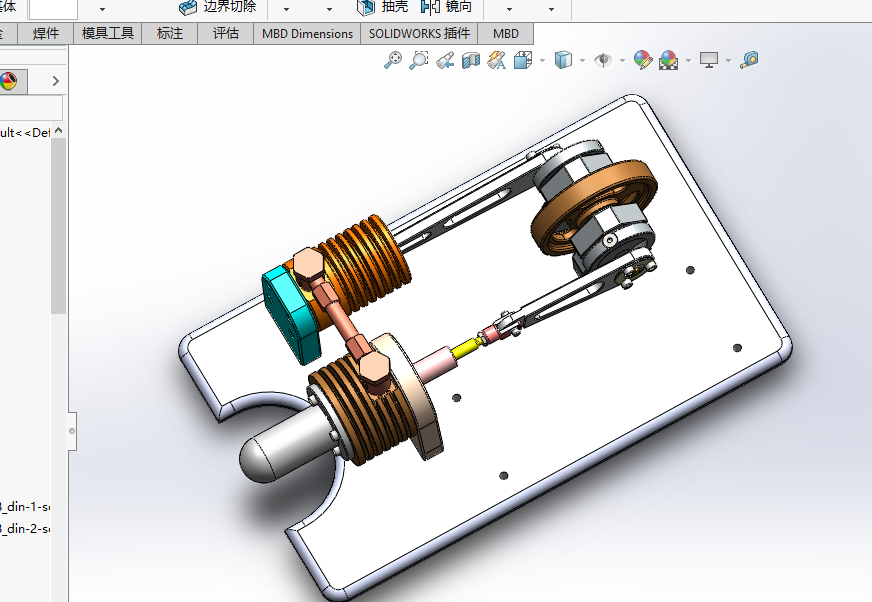The image size is (872, 602).
Task: Click the feature tree filter field
Action: pyautogui.click(x=31, y=108)
